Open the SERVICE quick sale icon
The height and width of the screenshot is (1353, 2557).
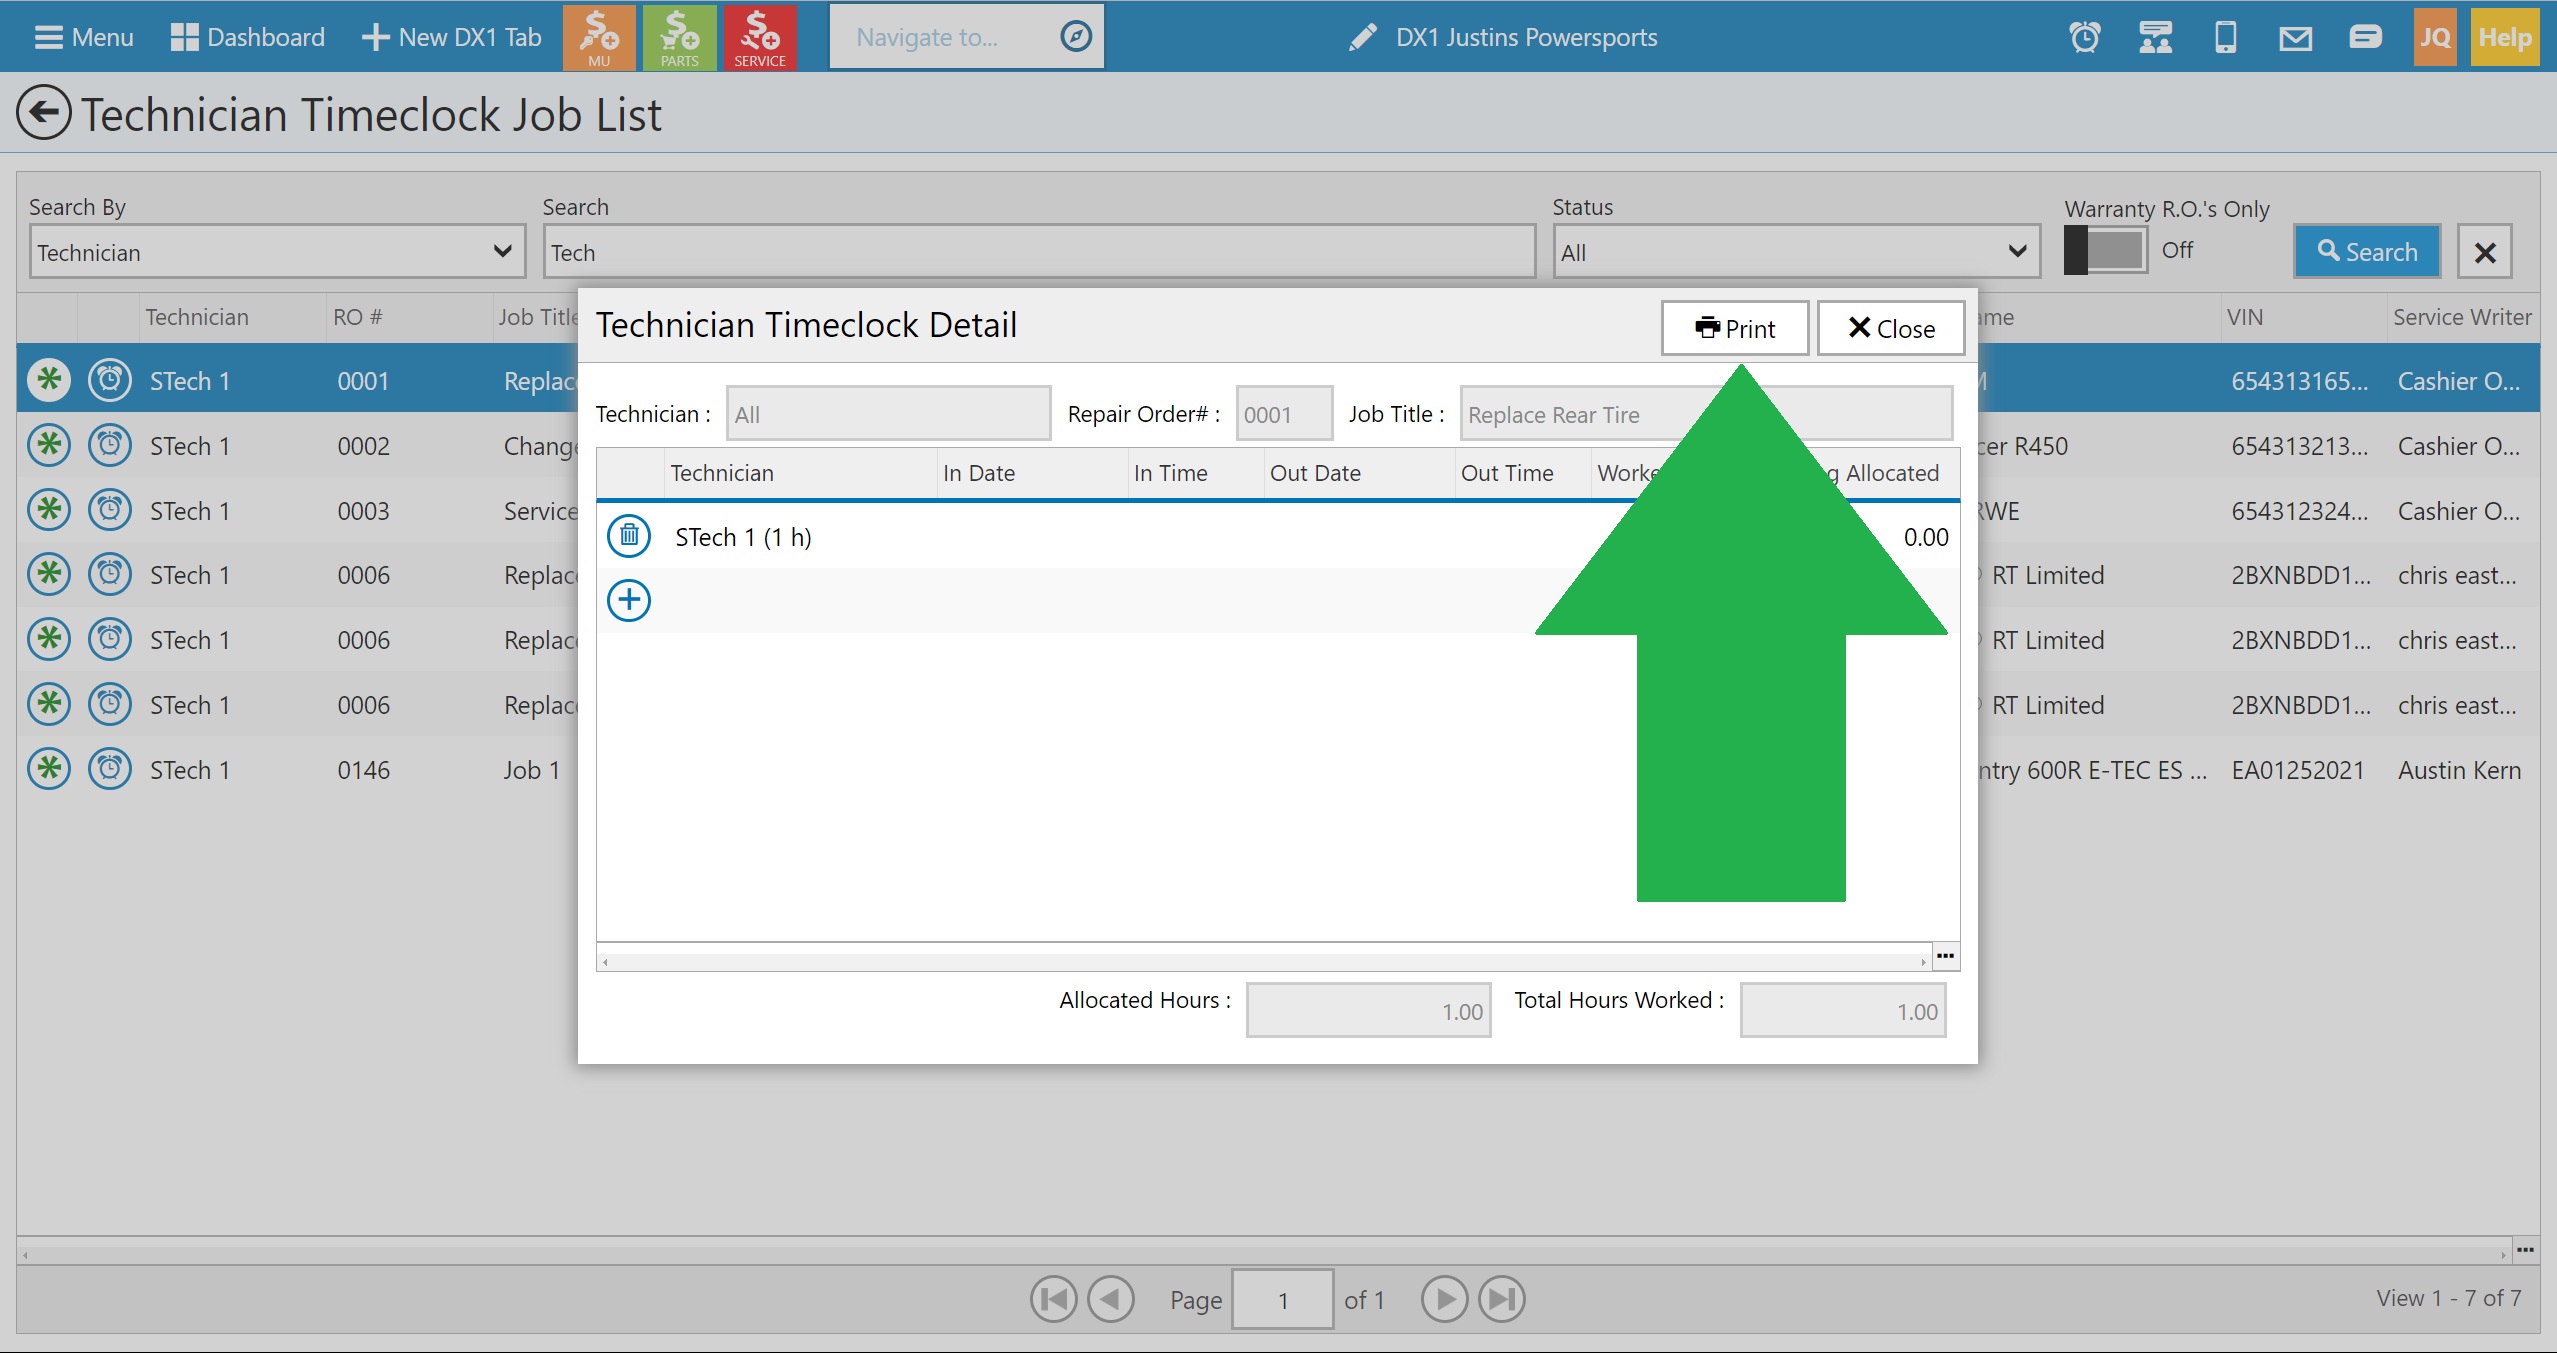click(759, 37)
